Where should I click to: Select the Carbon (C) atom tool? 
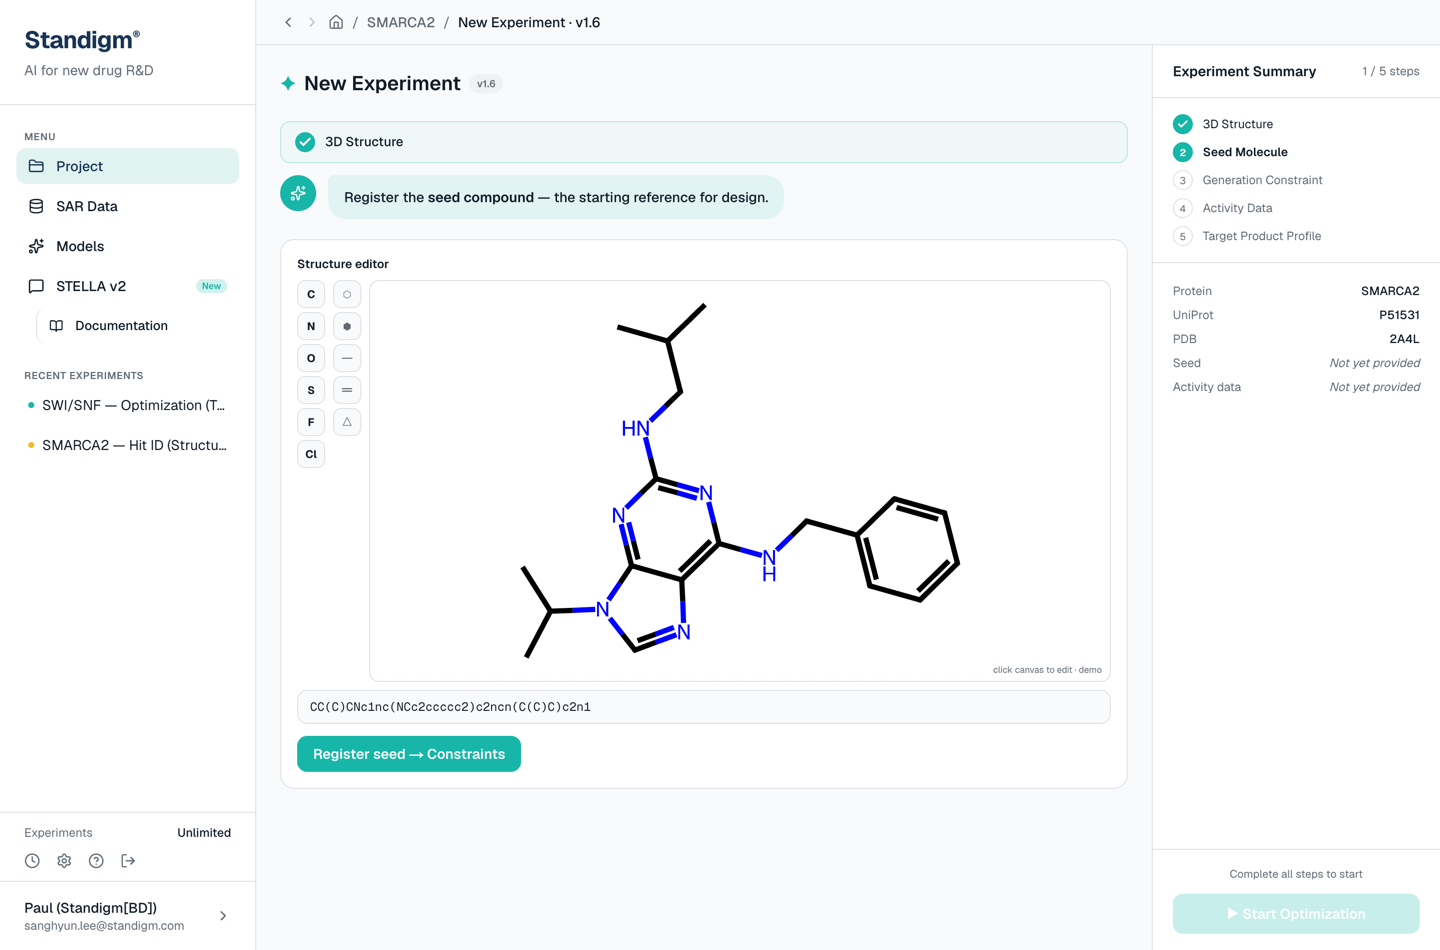[311, 294]
